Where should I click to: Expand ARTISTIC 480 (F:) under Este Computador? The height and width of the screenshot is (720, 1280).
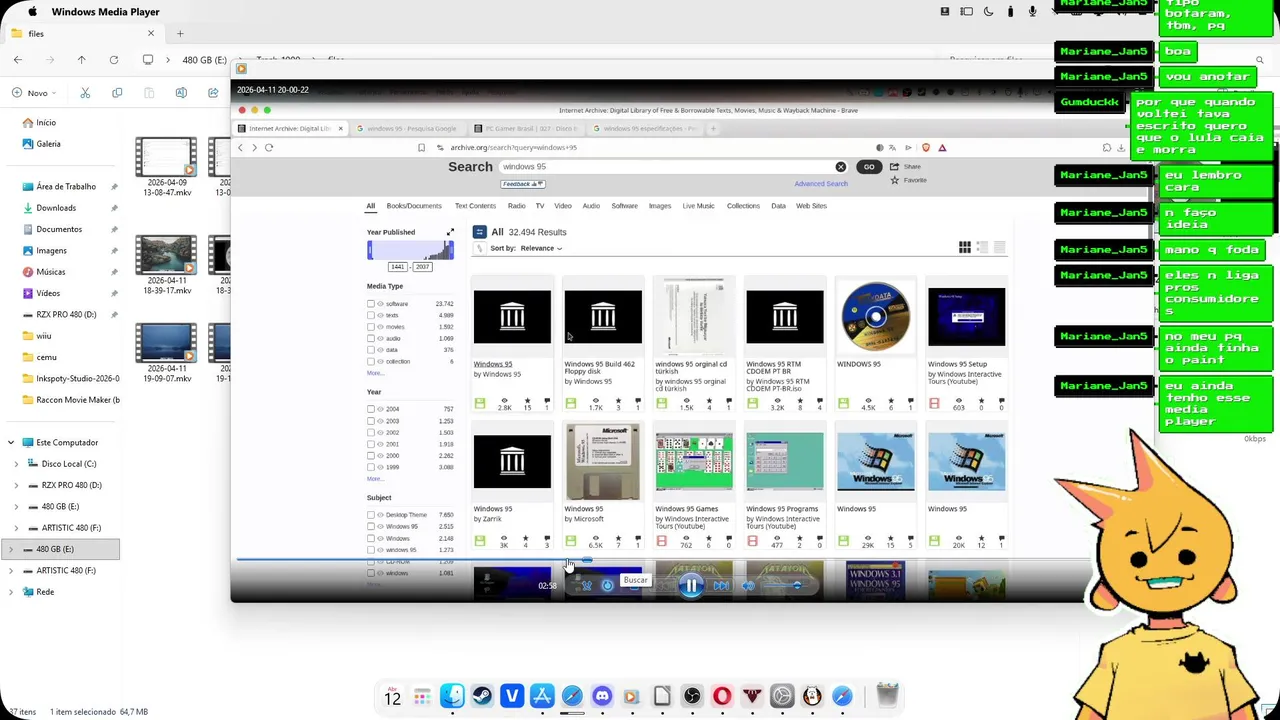point(16,528)
